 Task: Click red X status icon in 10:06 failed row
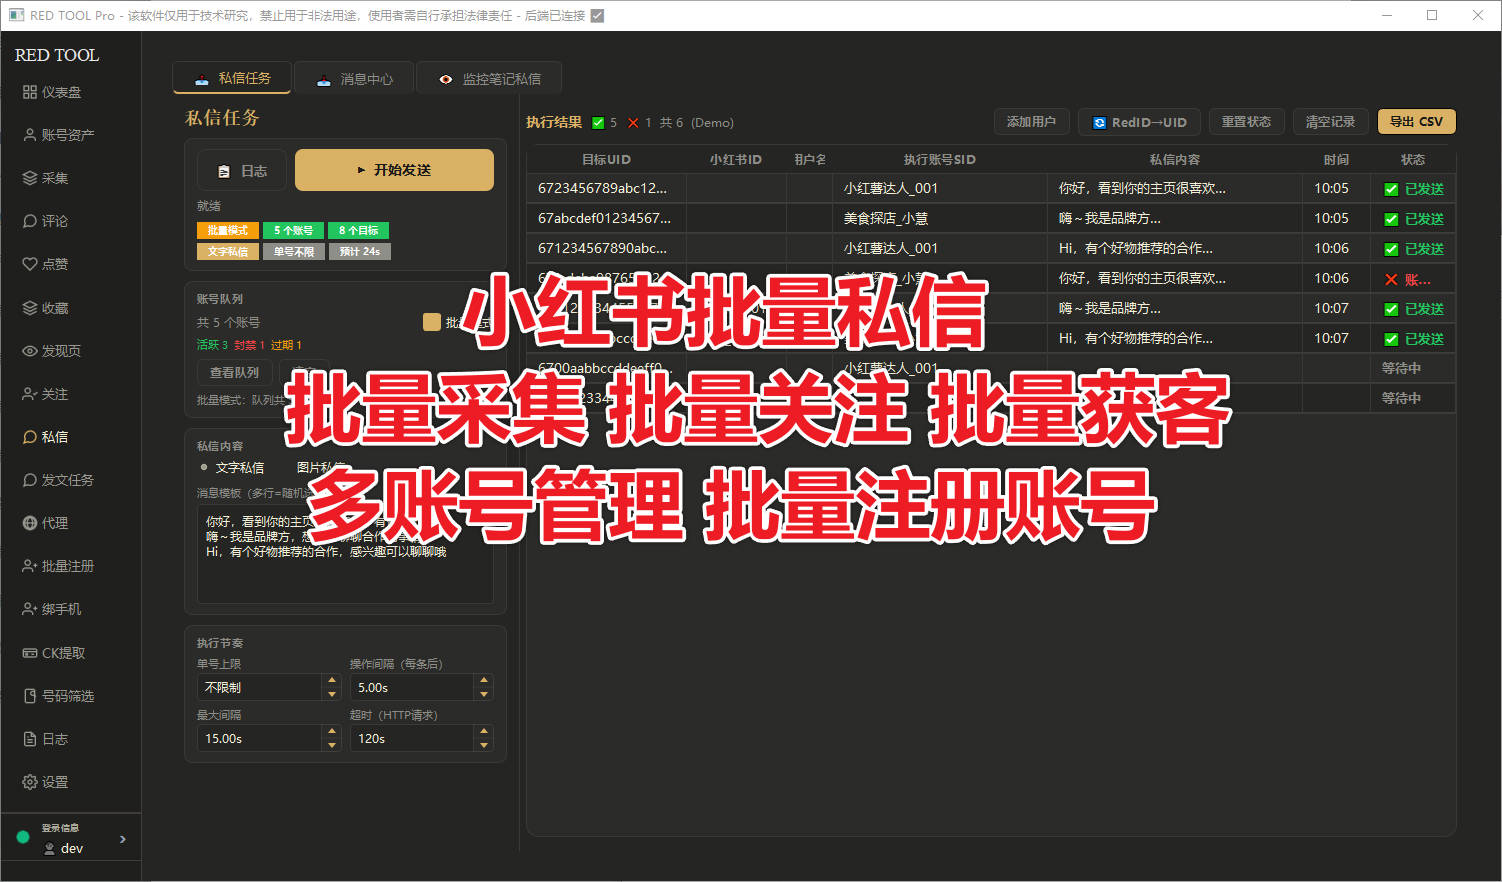coord(1391,279)
